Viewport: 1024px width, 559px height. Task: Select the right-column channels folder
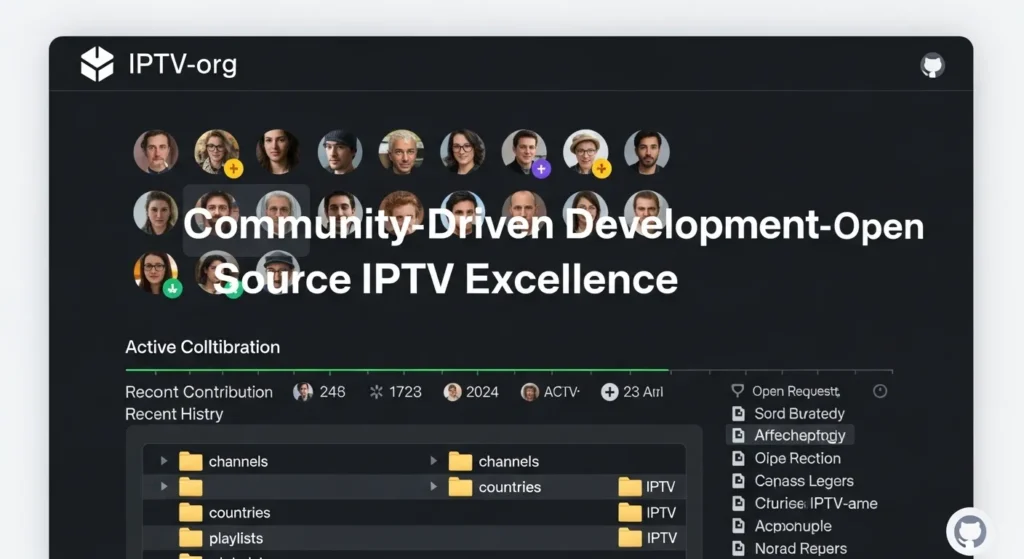point(494,461)
